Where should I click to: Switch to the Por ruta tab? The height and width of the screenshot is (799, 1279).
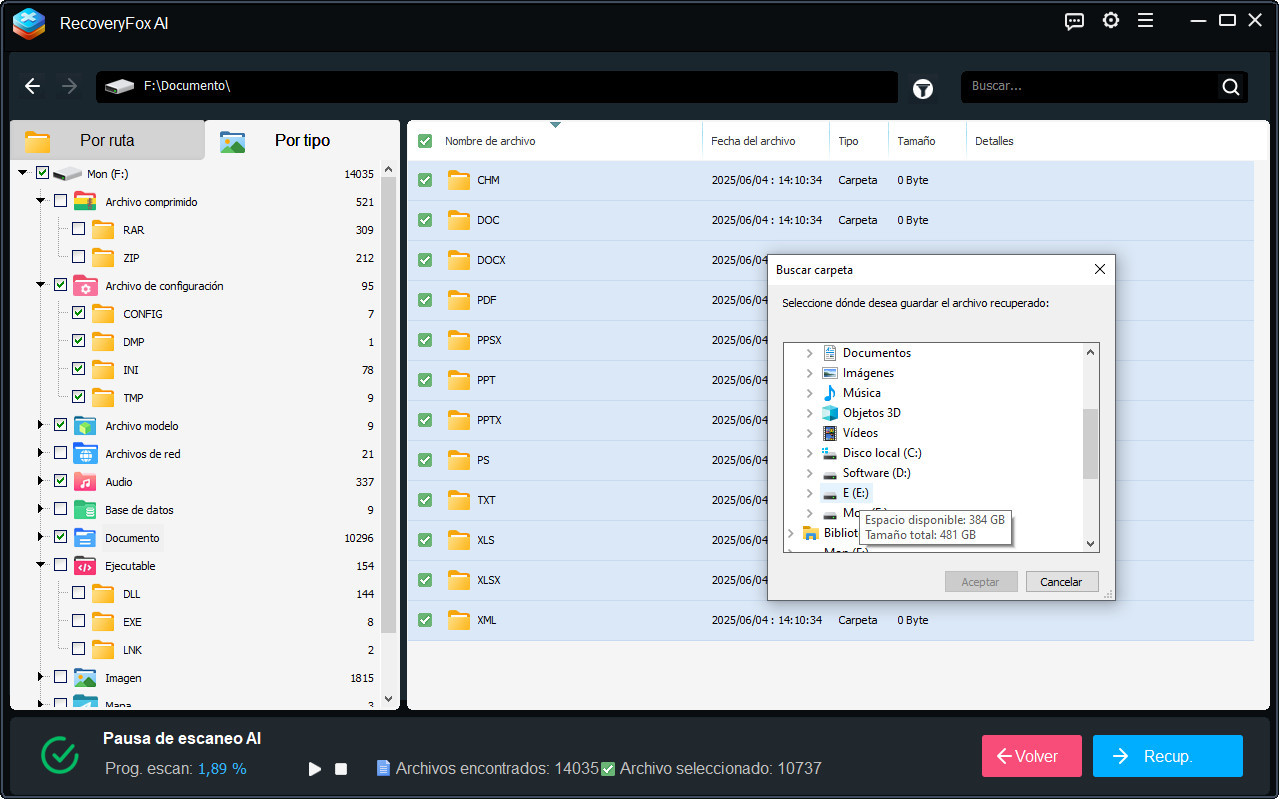[107, 141]
